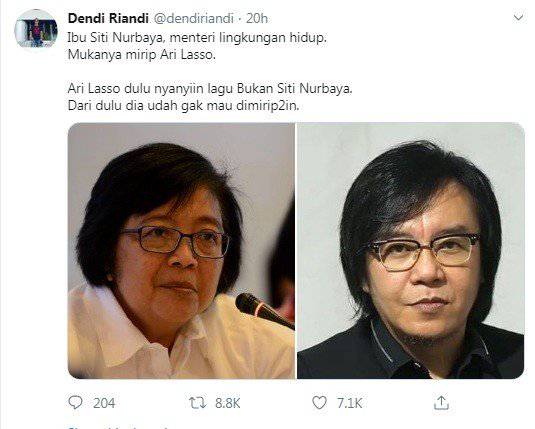This screenshot has width=535, height=429.
Task: Like the tweet with the heart icon
Action: [x=319, y=403]
